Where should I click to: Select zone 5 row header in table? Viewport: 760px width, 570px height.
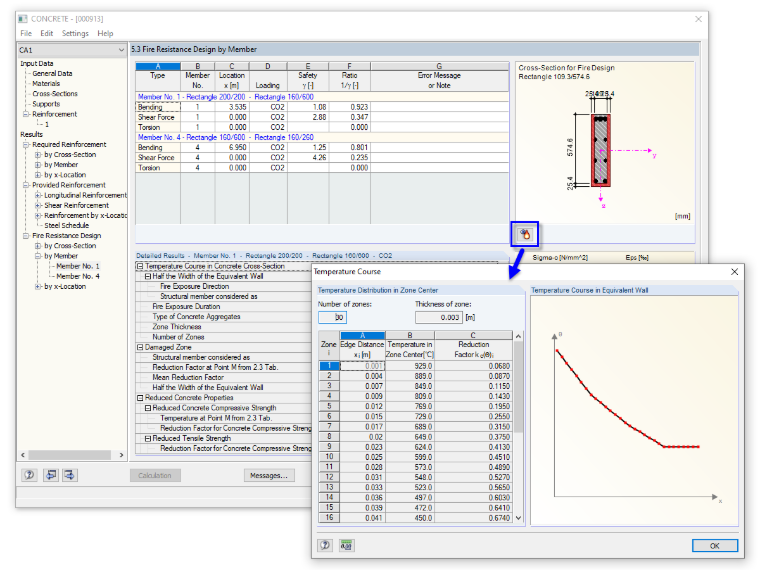(329, 406)
